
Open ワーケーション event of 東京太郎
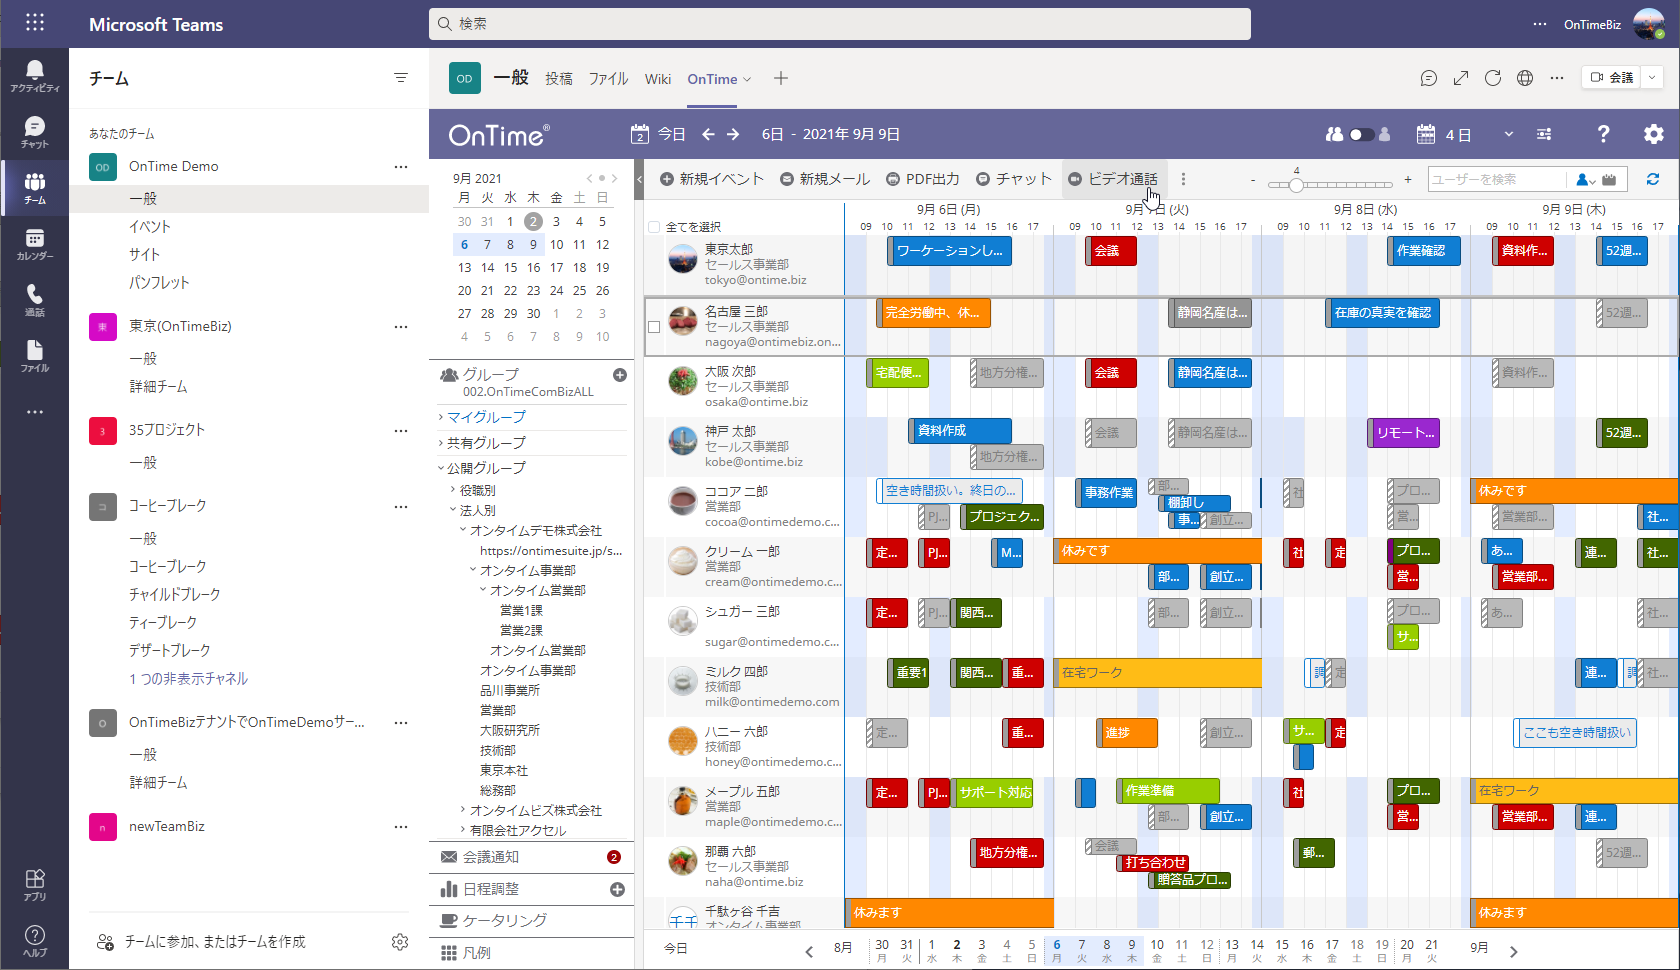pyautogui.click(x=950, y=251)
